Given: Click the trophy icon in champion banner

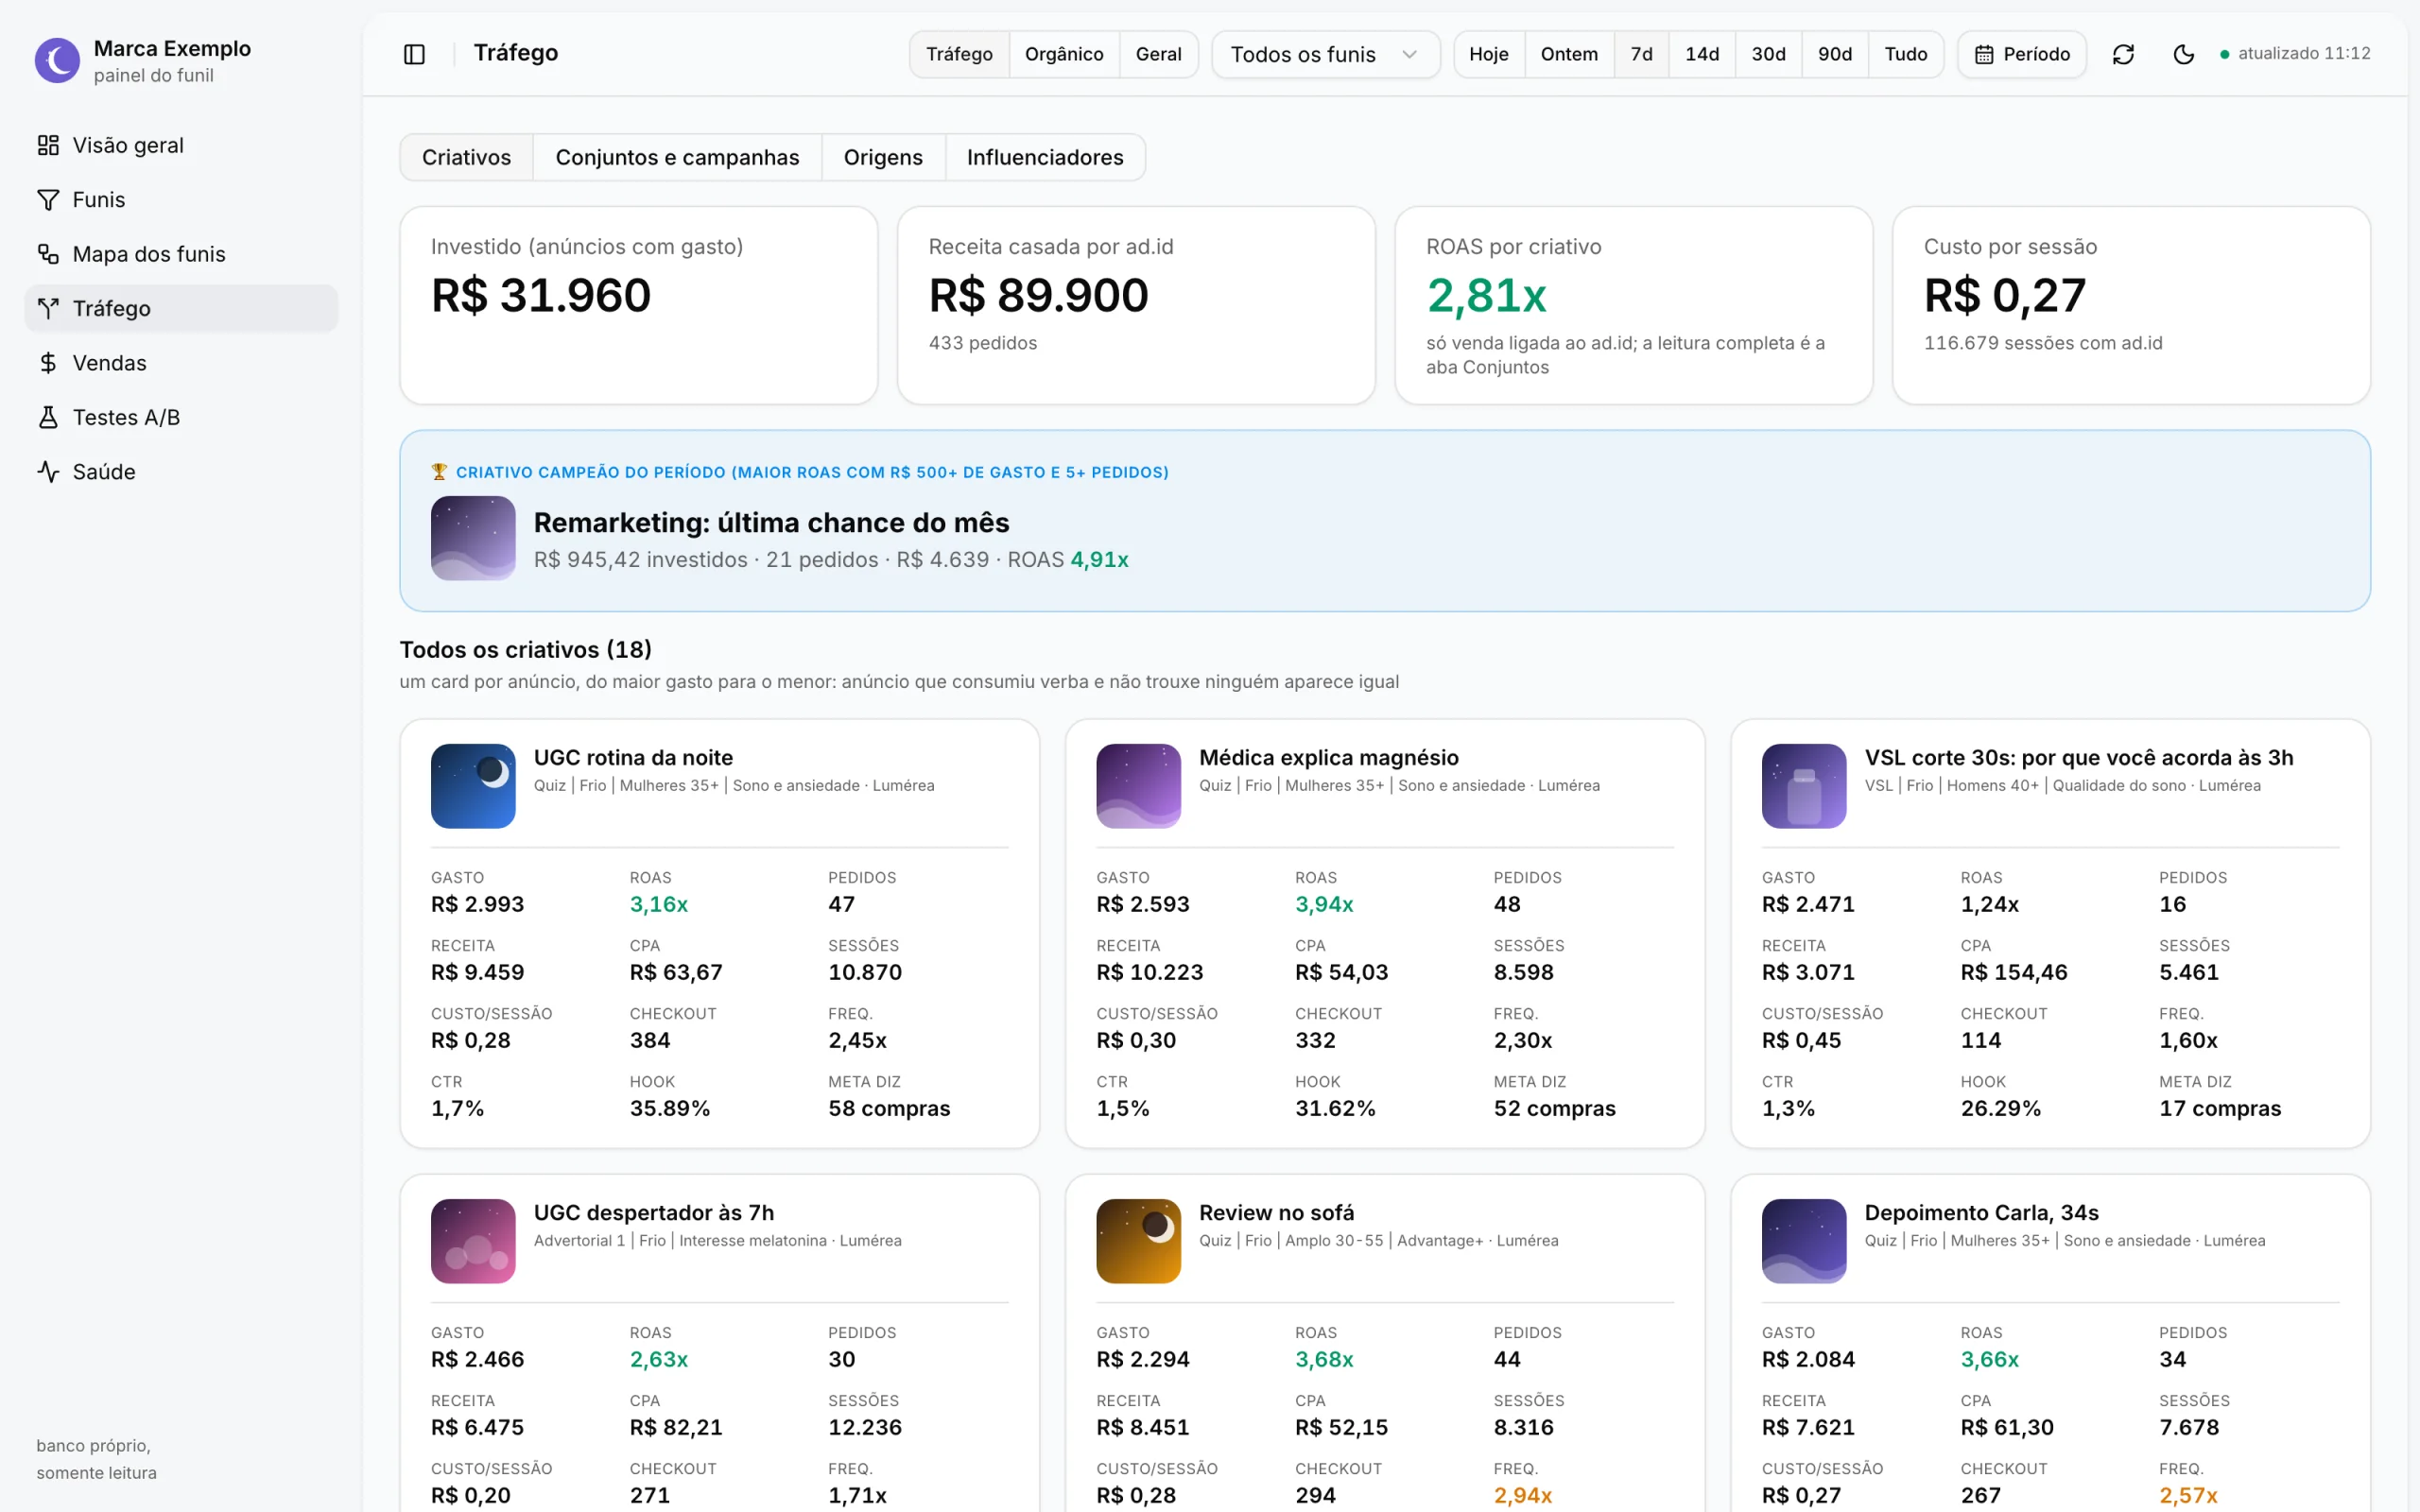Looking at the screenshot, I should (x=439, y=471).
